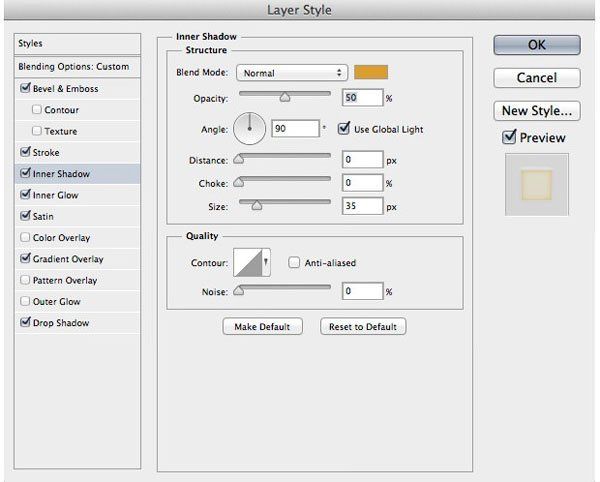Uncheck the Drop Shadow checkbox
Viewport: 600px width, 482px height.
point(25,322)
